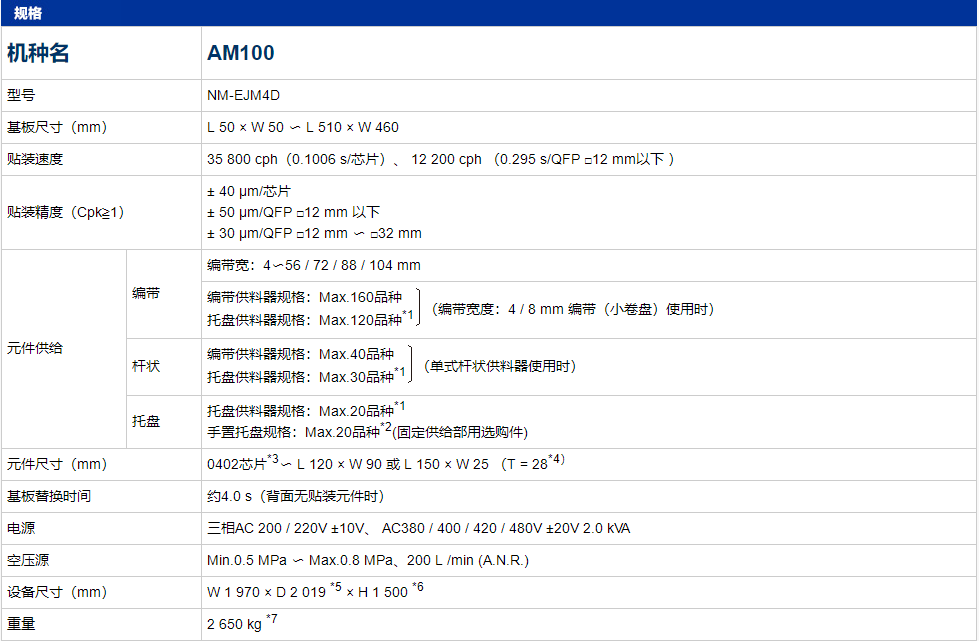Click the 0402芯片 component size value
The width and height of the screenshot is (979, 641).
point(386,463)
